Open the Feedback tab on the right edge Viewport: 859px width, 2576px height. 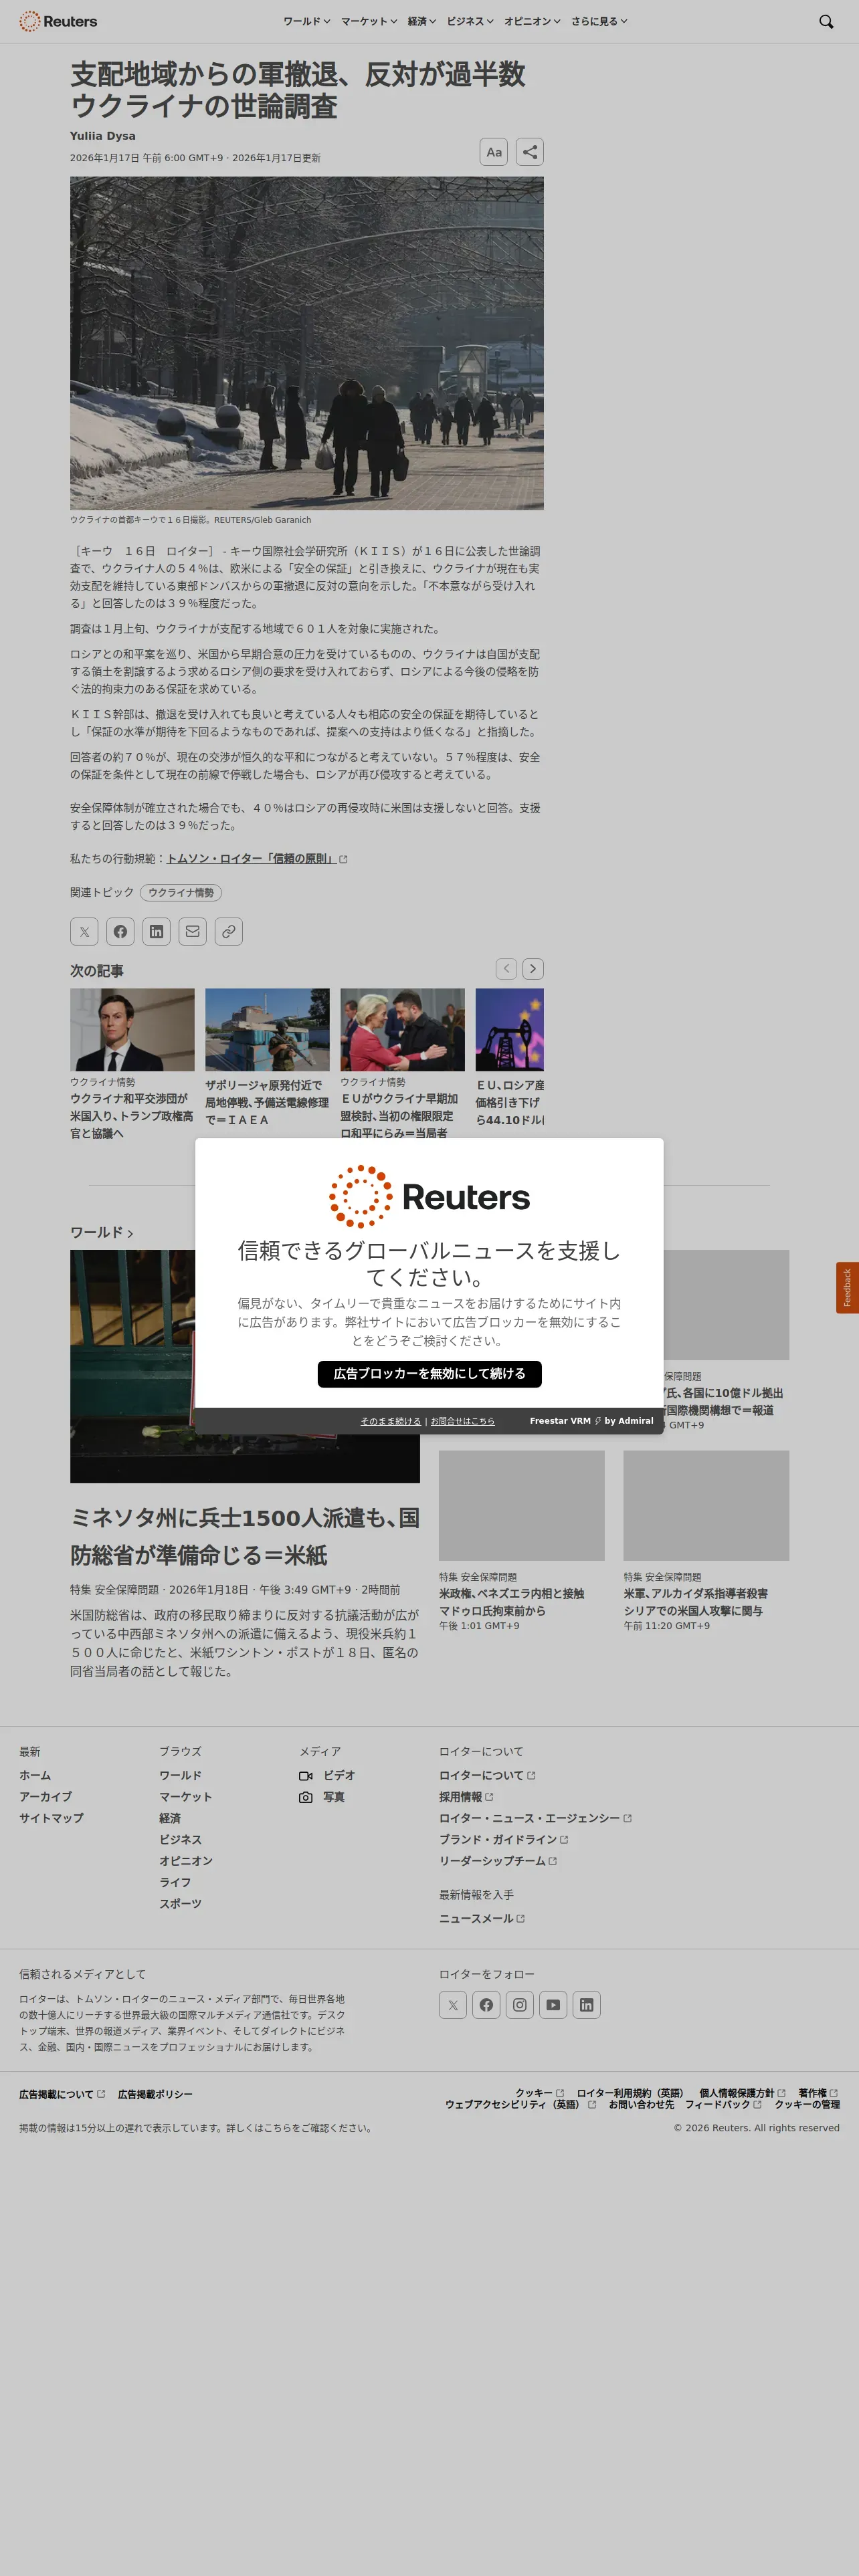point(847,1287)
